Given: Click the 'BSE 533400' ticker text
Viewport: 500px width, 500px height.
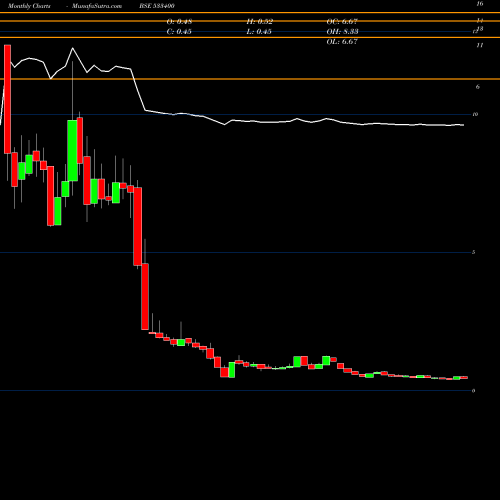Looking at the screenshot, I should (157, 6).
